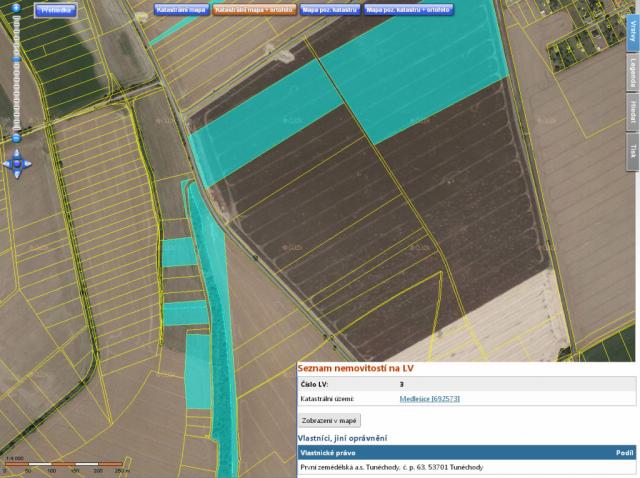Pan the map down with arrow
Screen dimensions: 640x478
17,174
